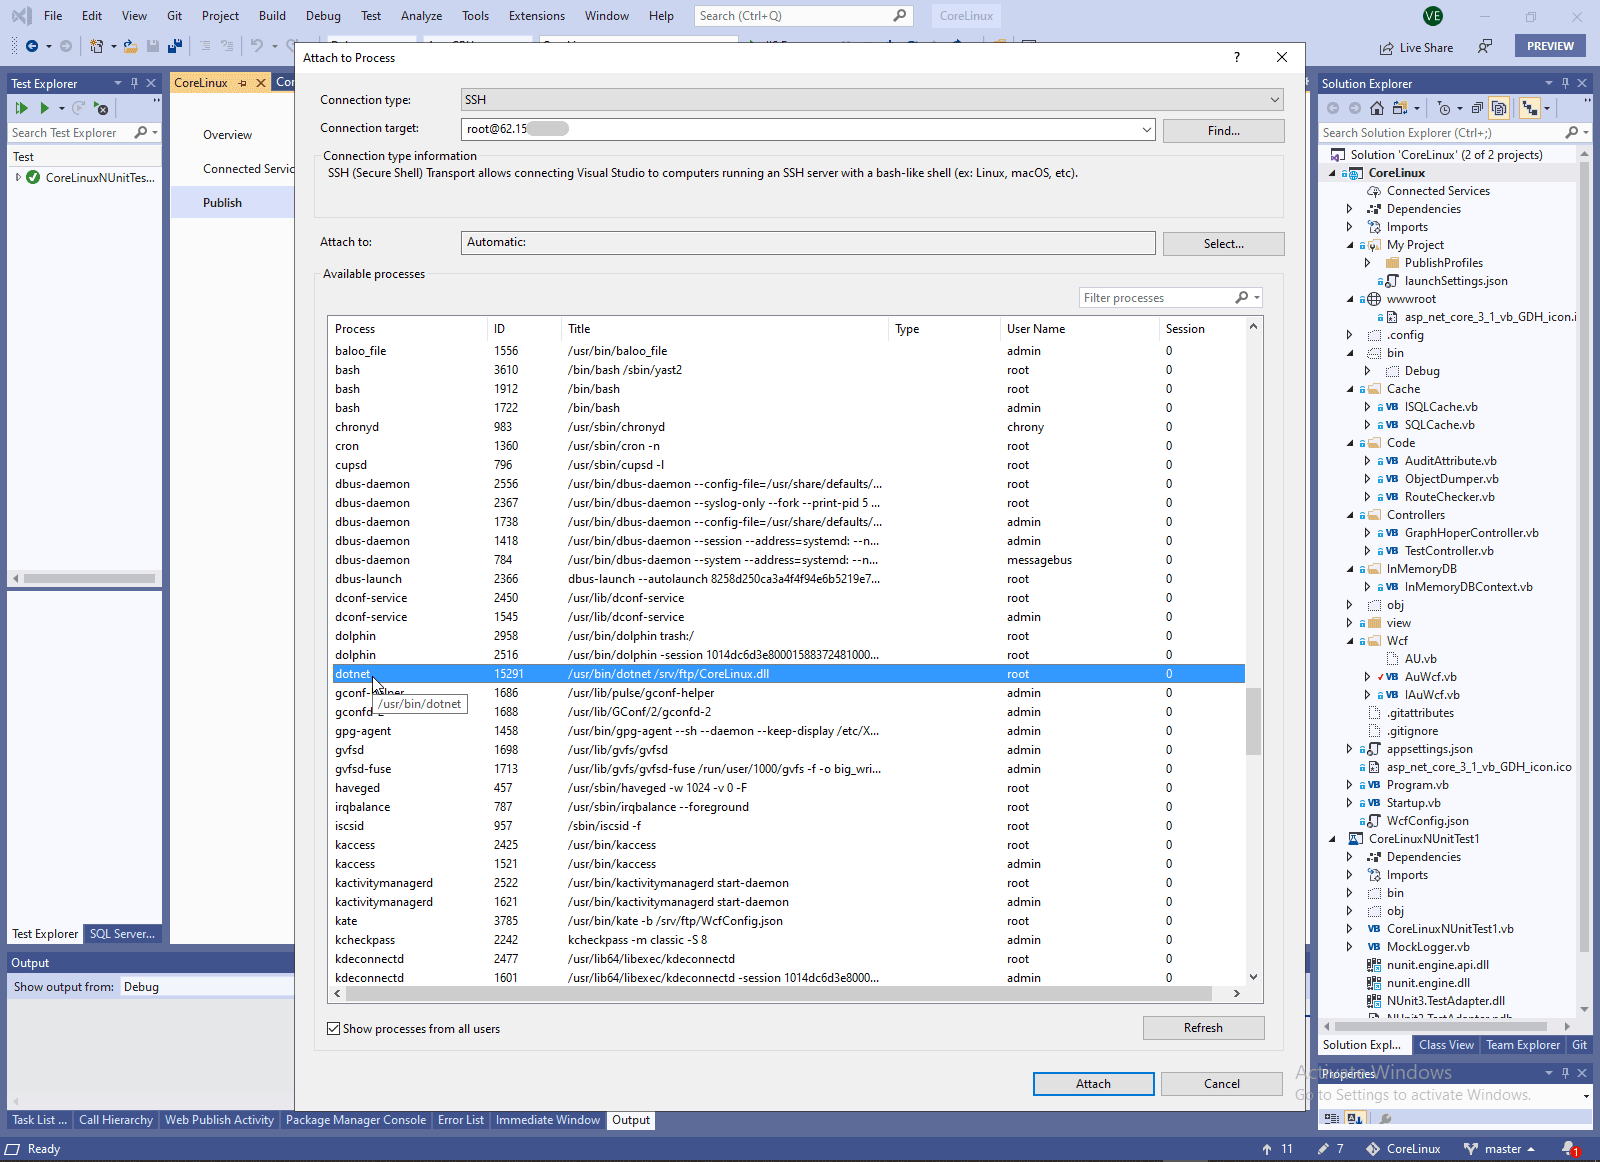Expand CoreLinuxNUnitTes... in Test Explorer
Screen dimensions: 1600x1162
18,178
